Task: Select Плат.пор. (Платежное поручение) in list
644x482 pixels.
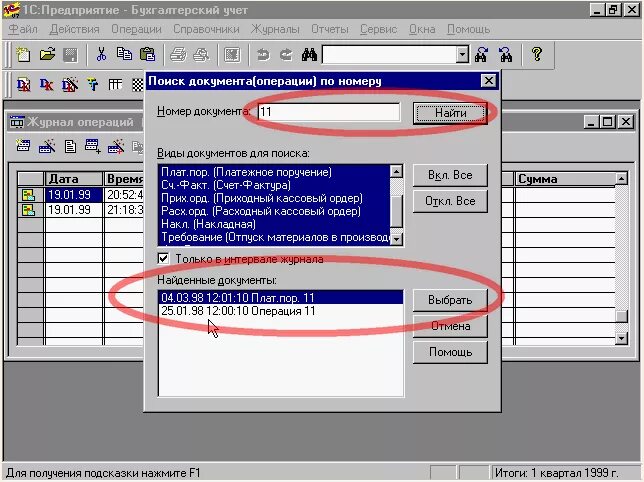Action: 274,172
